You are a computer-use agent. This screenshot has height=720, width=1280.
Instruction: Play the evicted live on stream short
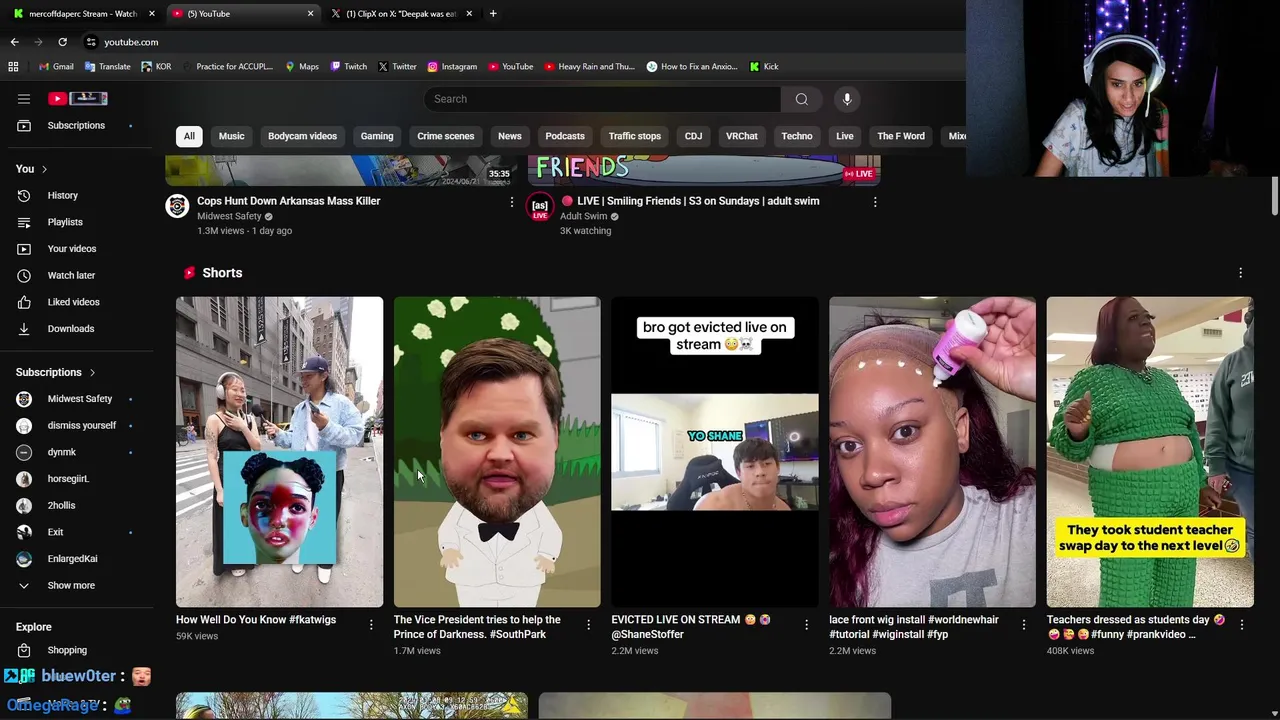pyautogui.click(x=715, y=452)
